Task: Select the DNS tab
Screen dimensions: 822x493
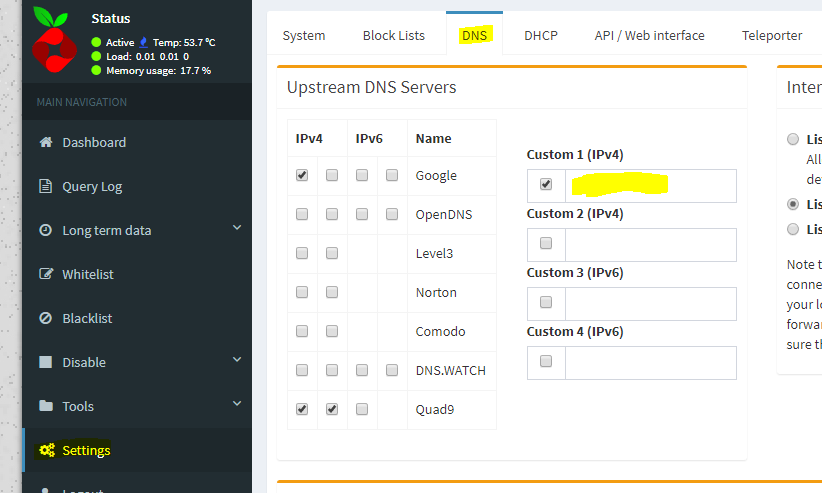Action: click(x=474, y=35)
